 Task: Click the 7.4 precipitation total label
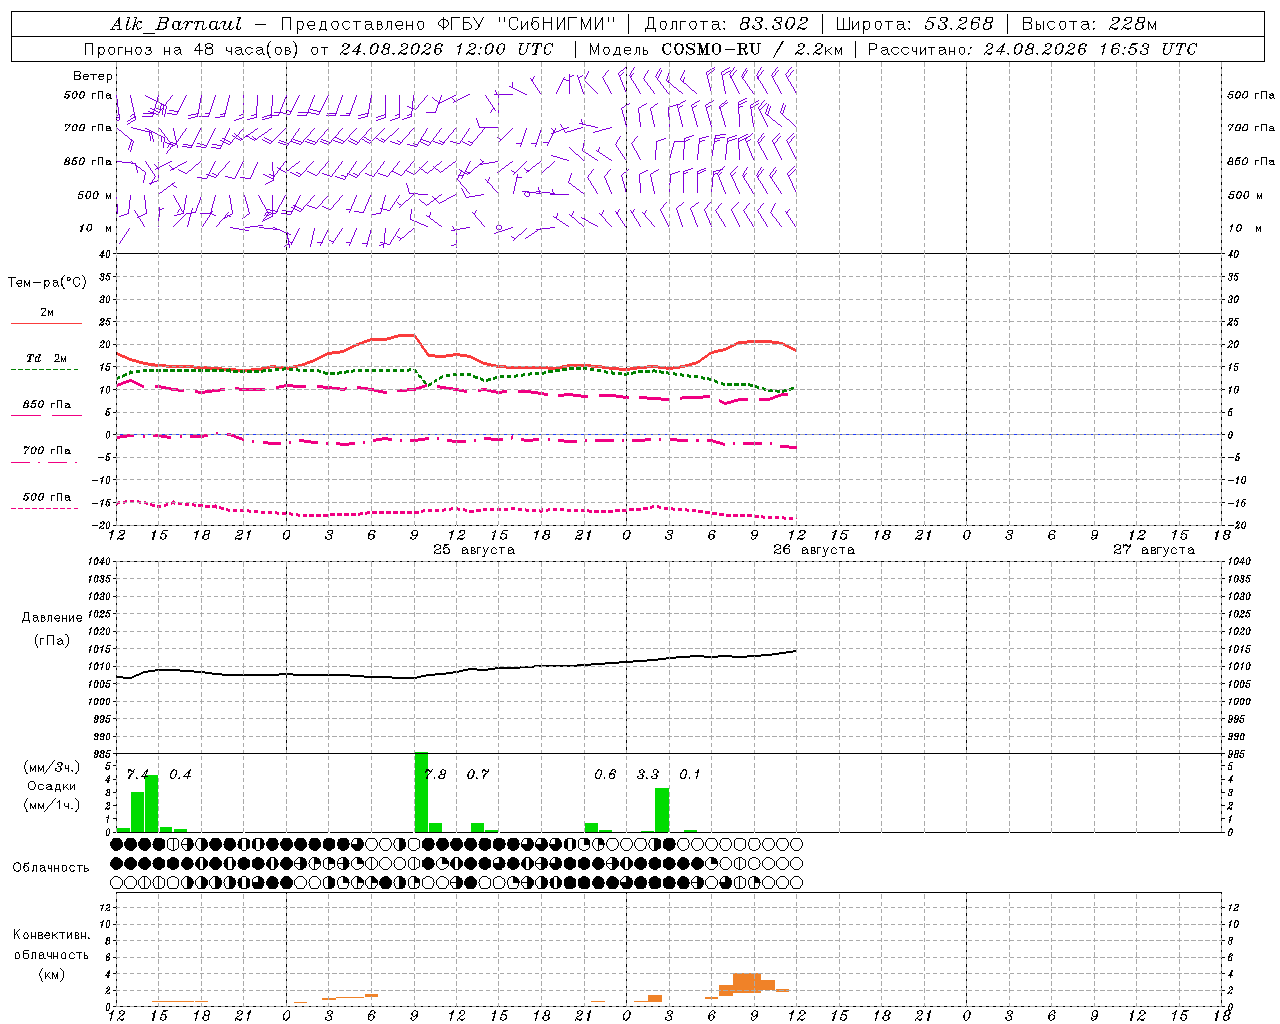(x=138, y=774)
